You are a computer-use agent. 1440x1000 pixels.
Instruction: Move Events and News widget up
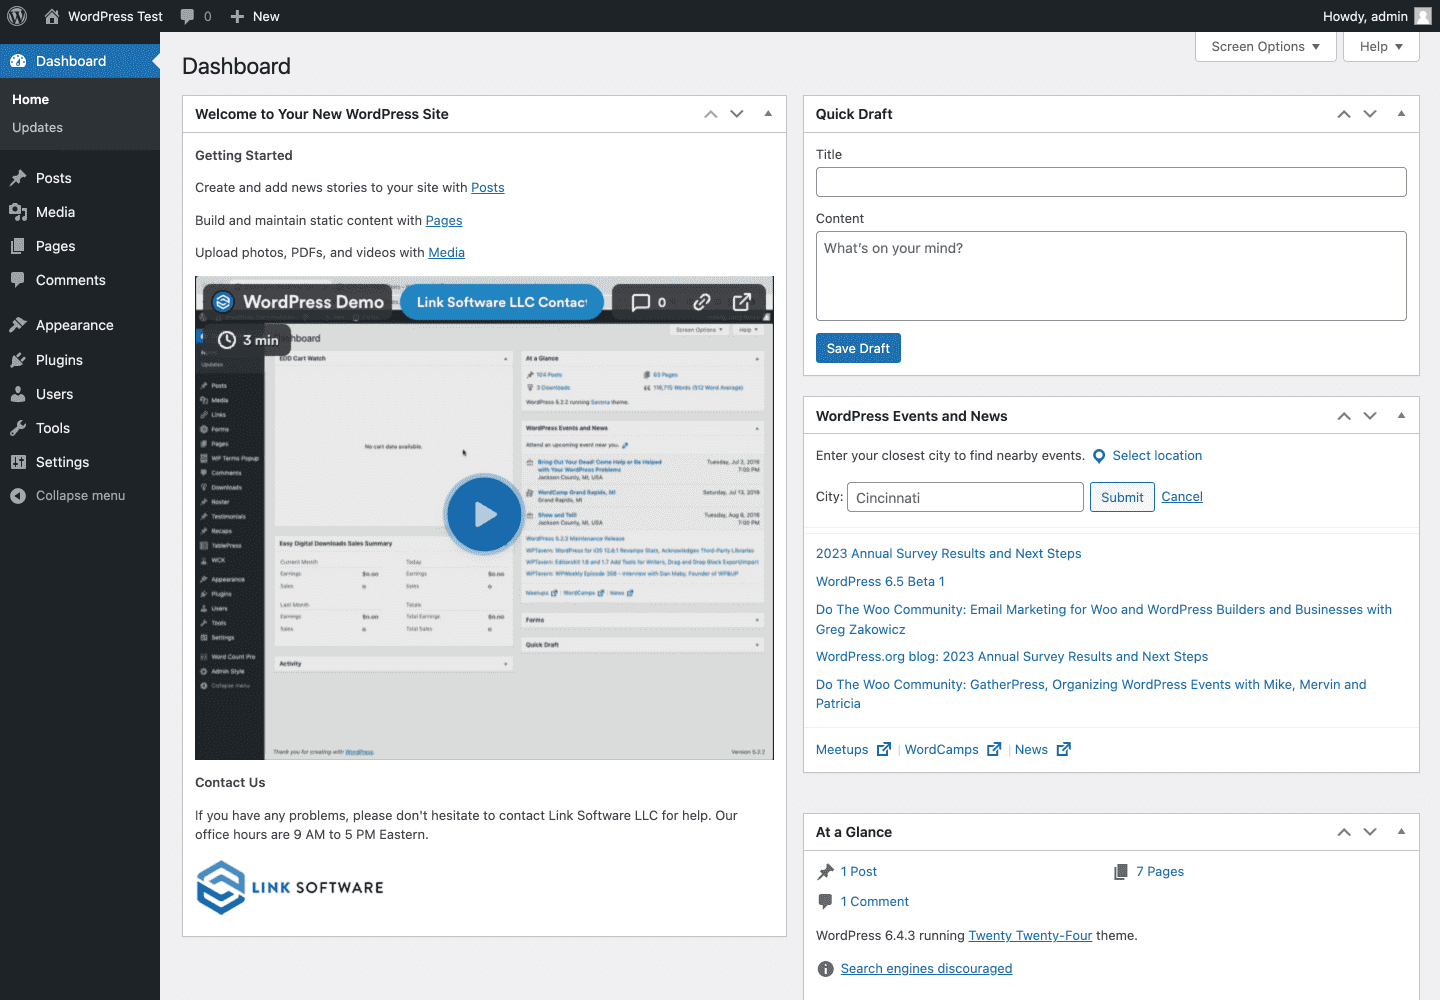pyautogui.click(x=1344, y=416)
